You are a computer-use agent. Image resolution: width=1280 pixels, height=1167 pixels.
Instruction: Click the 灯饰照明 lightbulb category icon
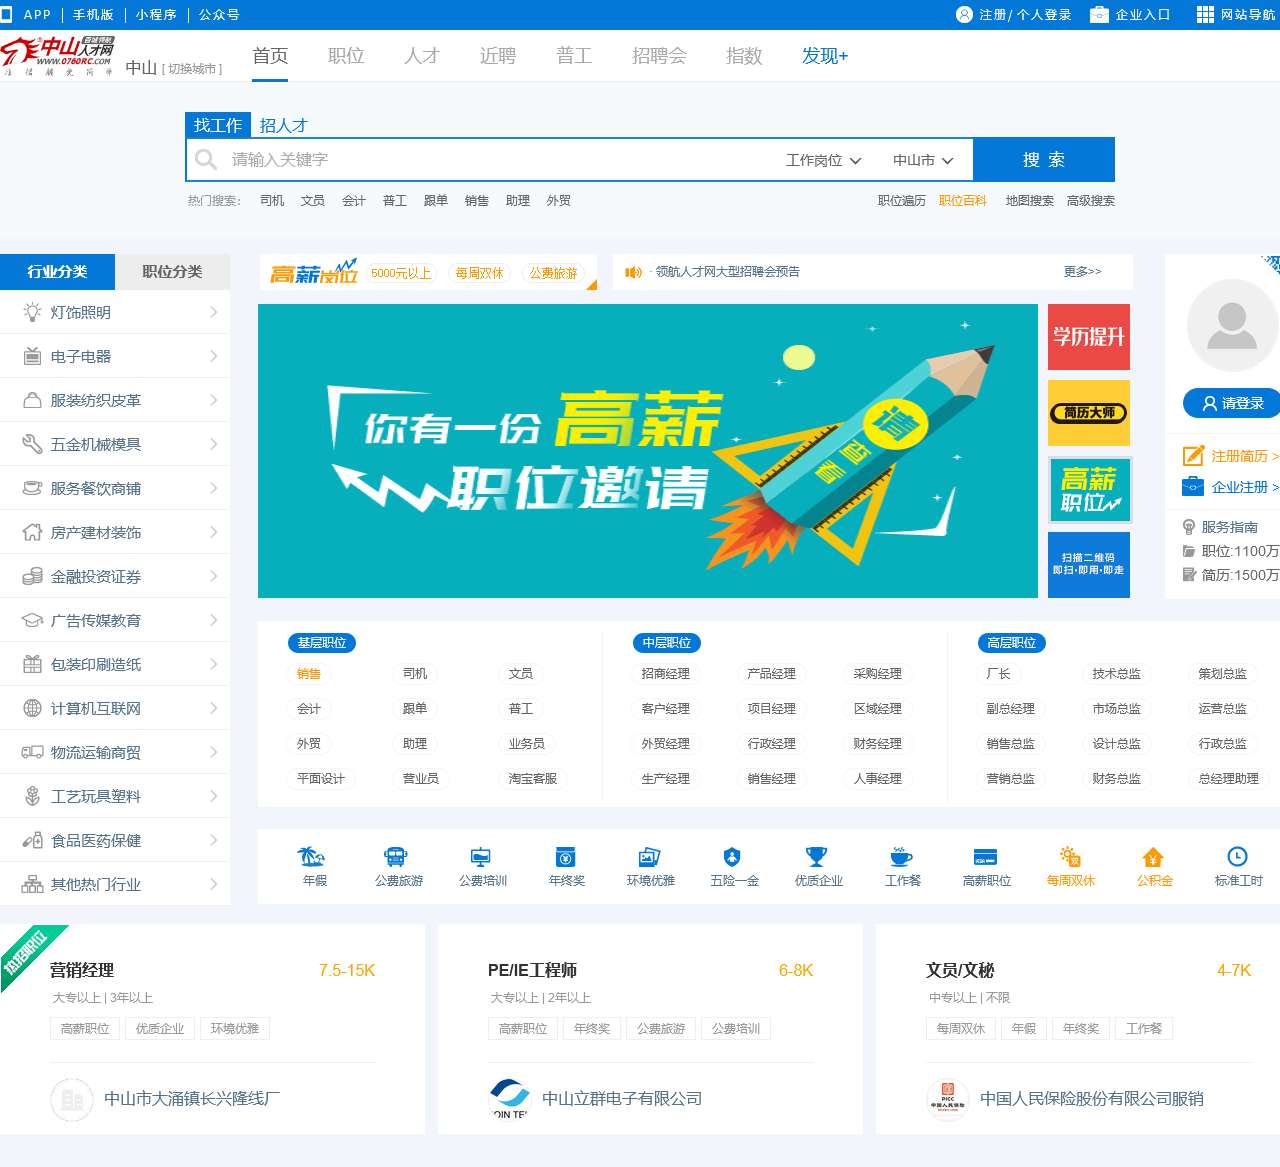point(31,312)
